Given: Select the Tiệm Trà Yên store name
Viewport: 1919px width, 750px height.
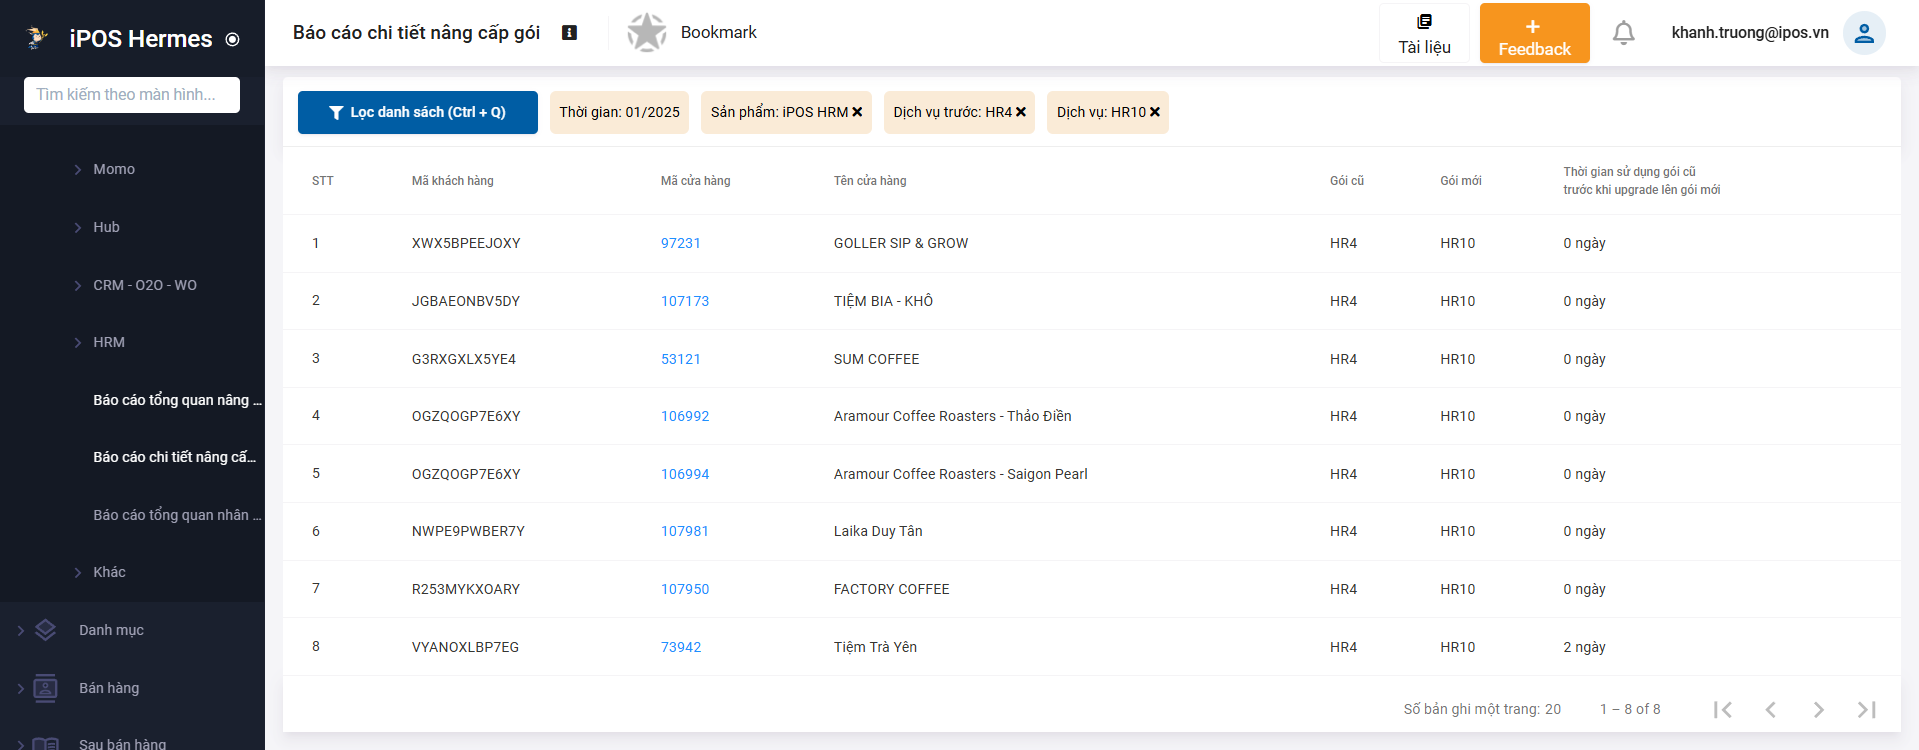Looking at the screenshot, I should (875, 647).
